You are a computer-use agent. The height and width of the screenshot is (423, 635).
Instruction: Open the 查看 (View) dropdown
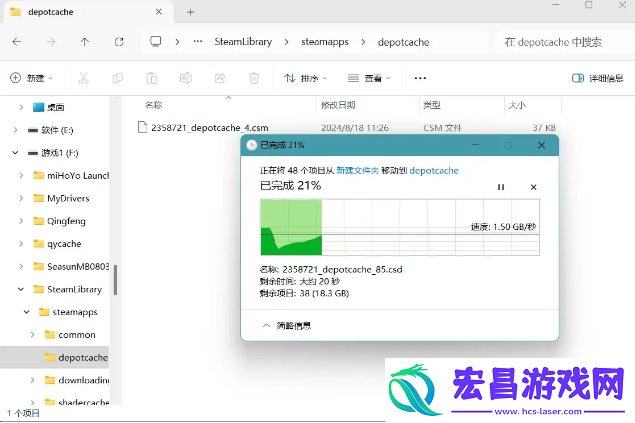(369, 78)
